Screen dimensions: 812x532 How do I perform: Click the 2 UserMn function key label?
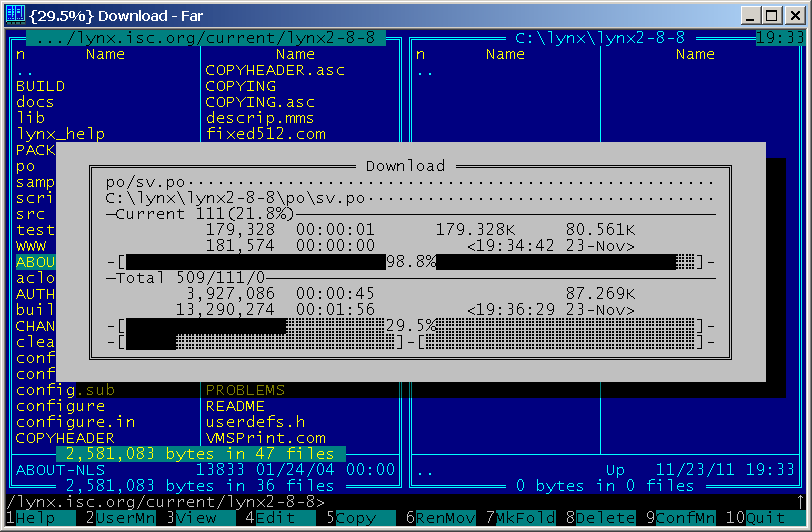tap(121, 517)
